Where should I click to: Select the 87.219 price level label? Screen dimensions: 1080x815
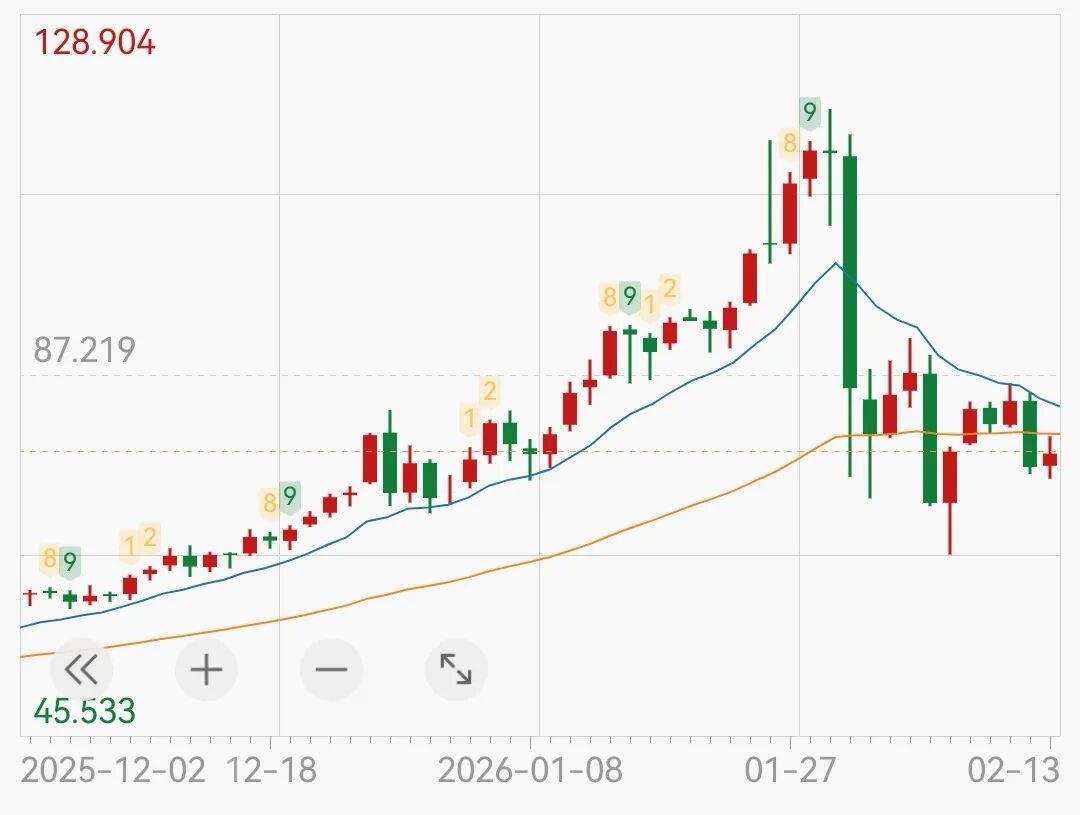tap(84, 350)
